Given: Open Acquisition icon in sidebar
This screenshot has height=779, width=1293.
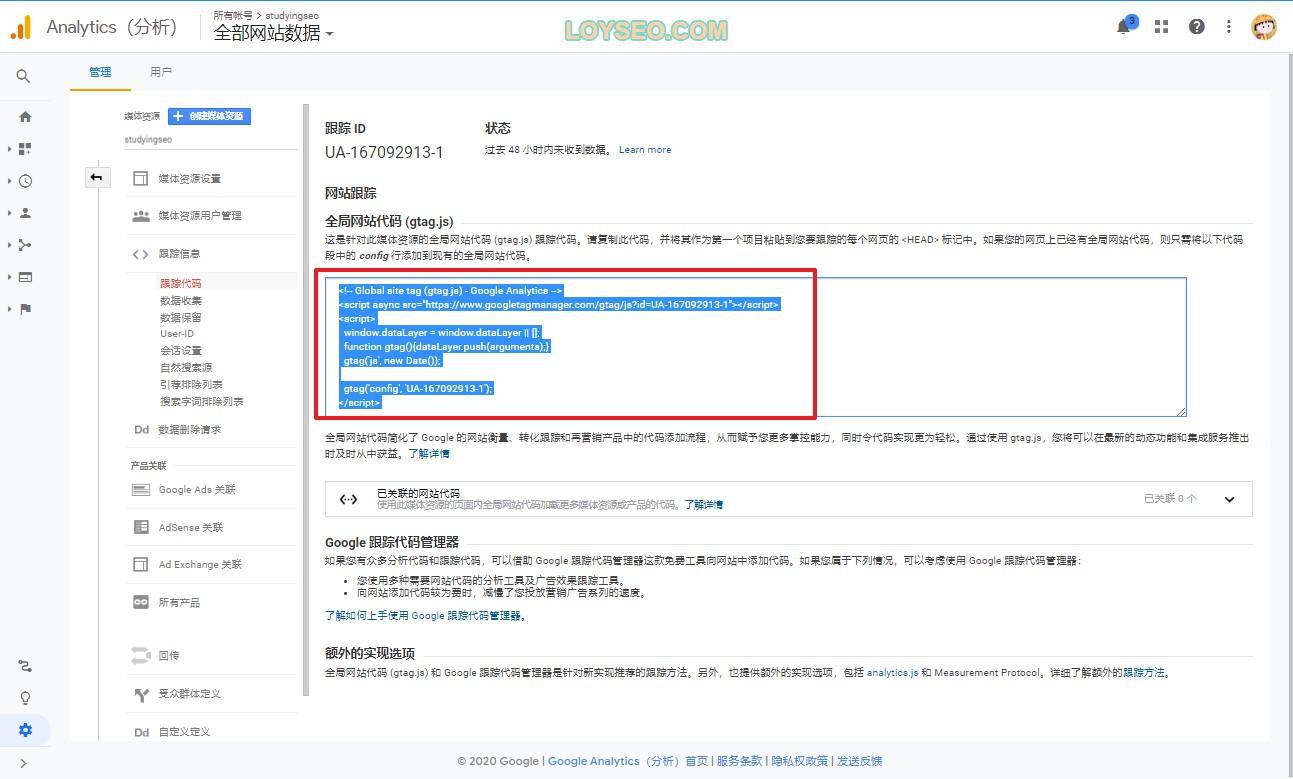Looking at the screenshot, I should pyautogui.click(x=25, y=245).
